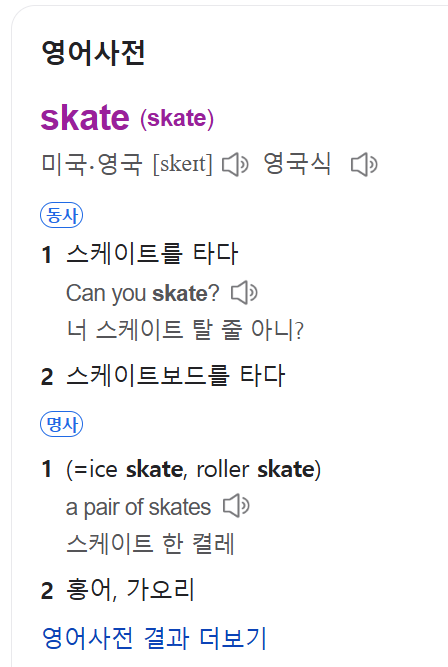This screenshot has height=667, width=448.
Task: Play the 영국식 pronunciation speaker icon
Action: 364,164
